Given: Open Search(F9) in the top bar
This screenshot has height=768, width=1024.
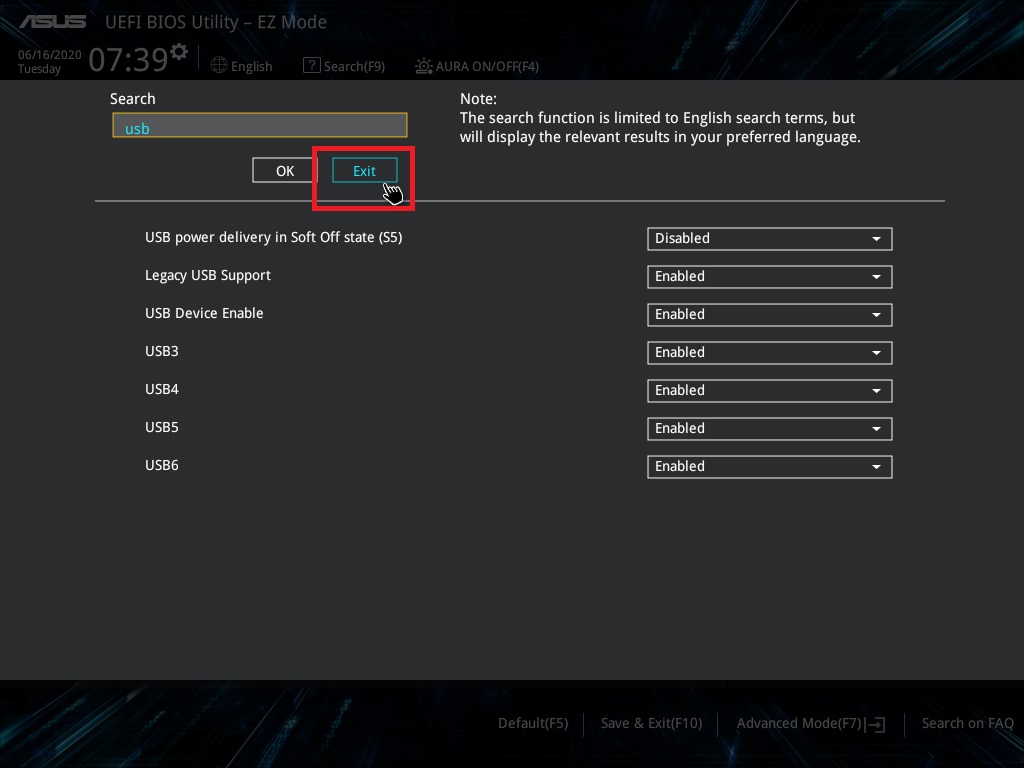Looking at the screenshot, I should click(344, 66).
